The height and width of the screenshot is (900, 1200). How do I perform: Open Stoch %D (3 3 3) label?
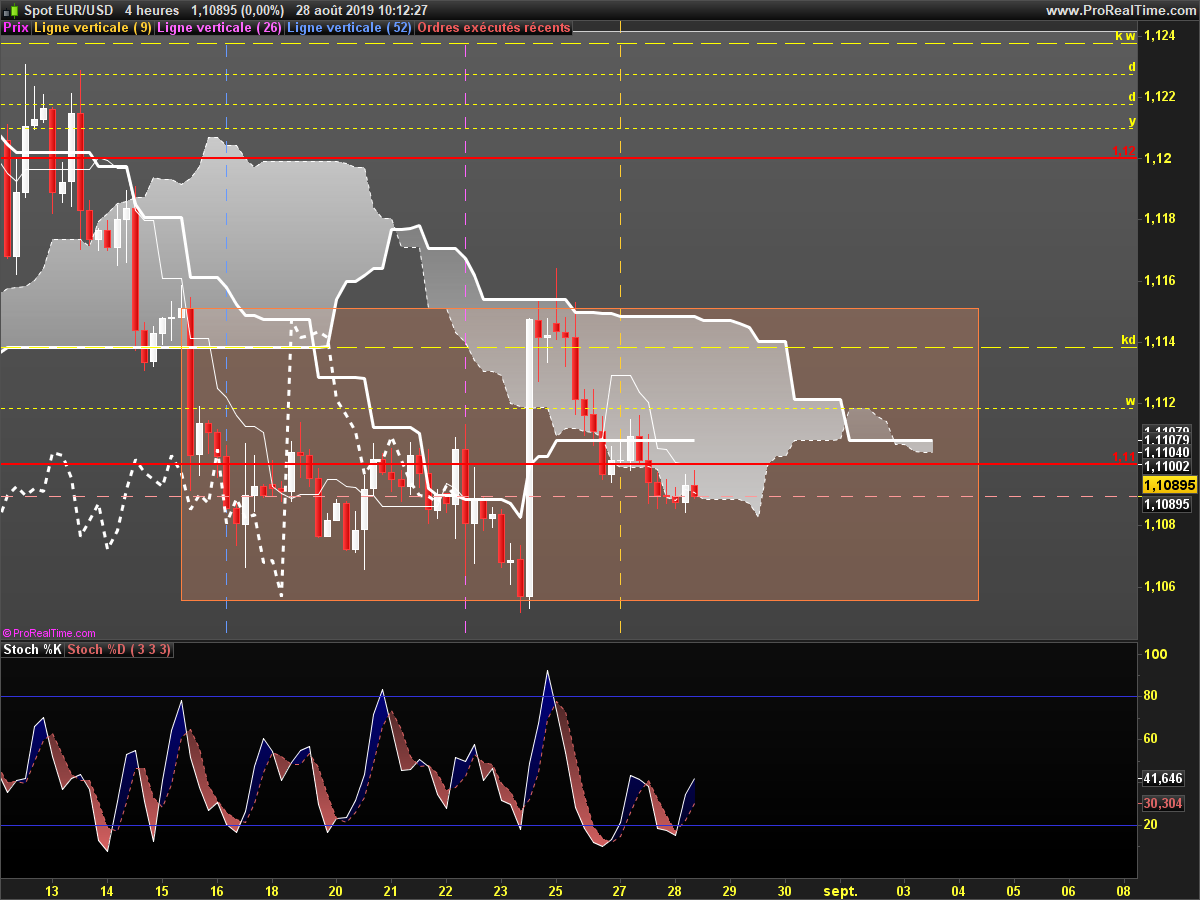click(120, 650)
